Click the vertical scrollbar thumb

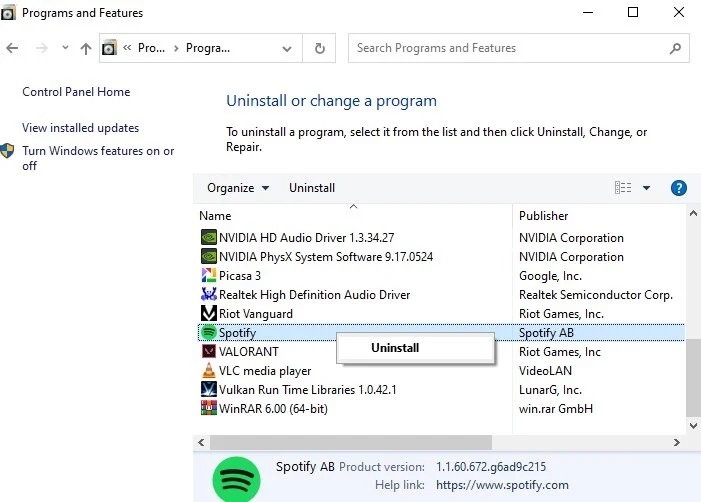[693, 378]
